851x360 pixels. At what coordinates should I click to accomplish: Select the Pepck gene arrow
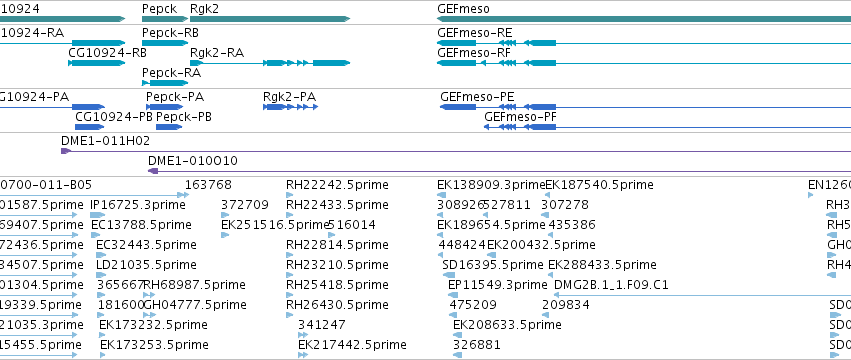165,19
